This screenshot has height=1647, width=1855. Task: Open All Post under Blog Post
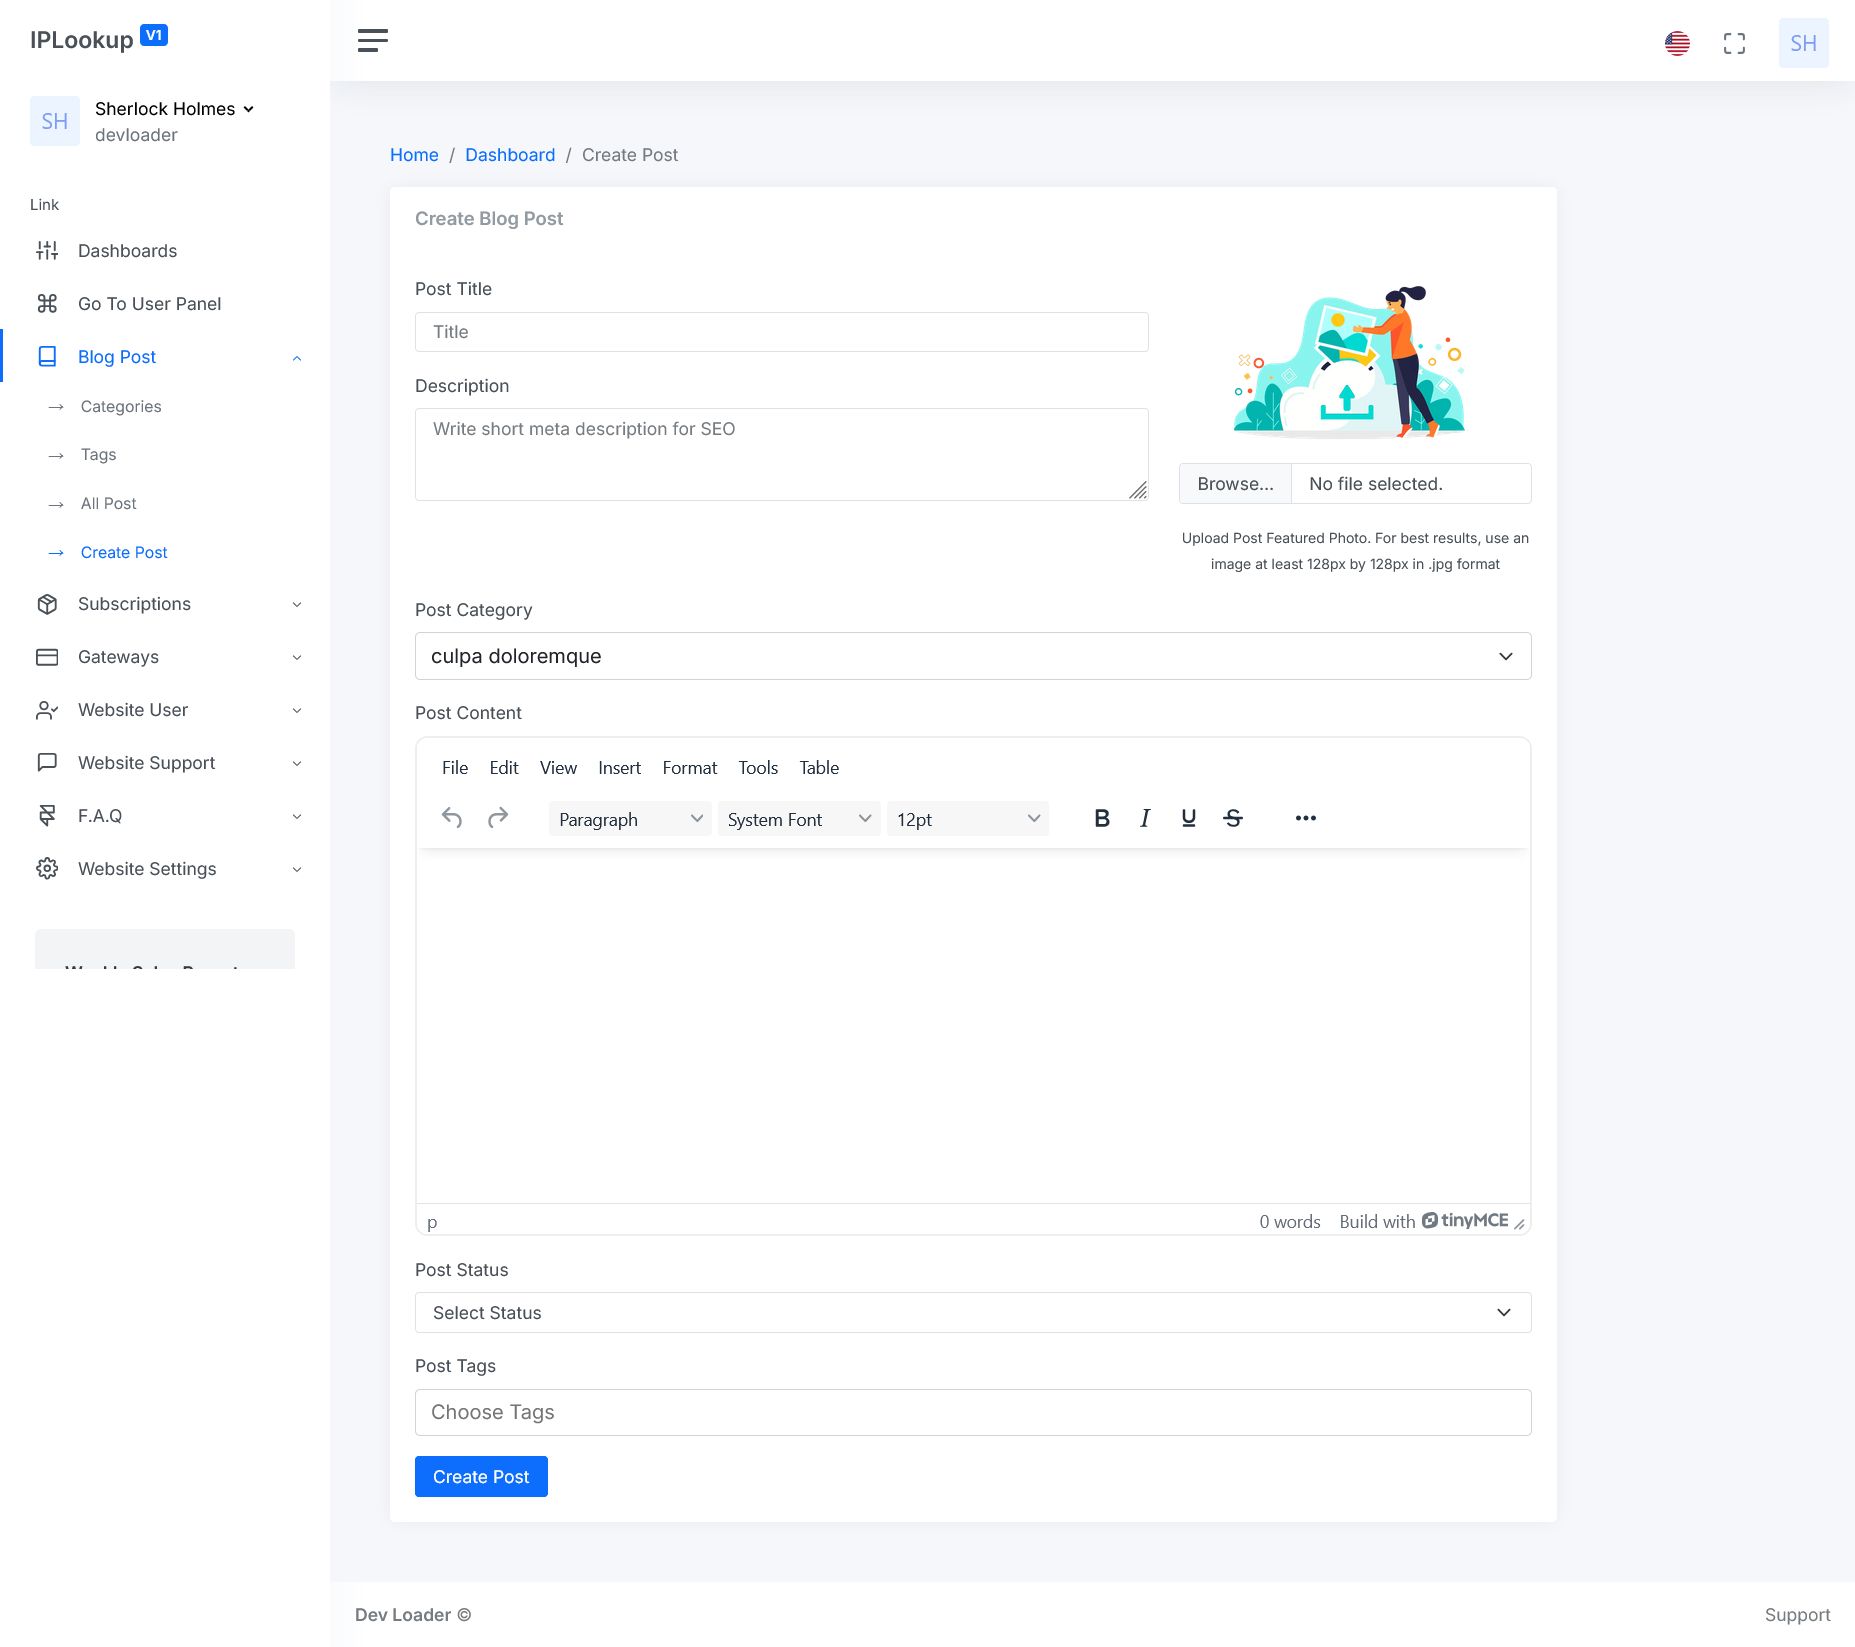click(x=109, y=504)
